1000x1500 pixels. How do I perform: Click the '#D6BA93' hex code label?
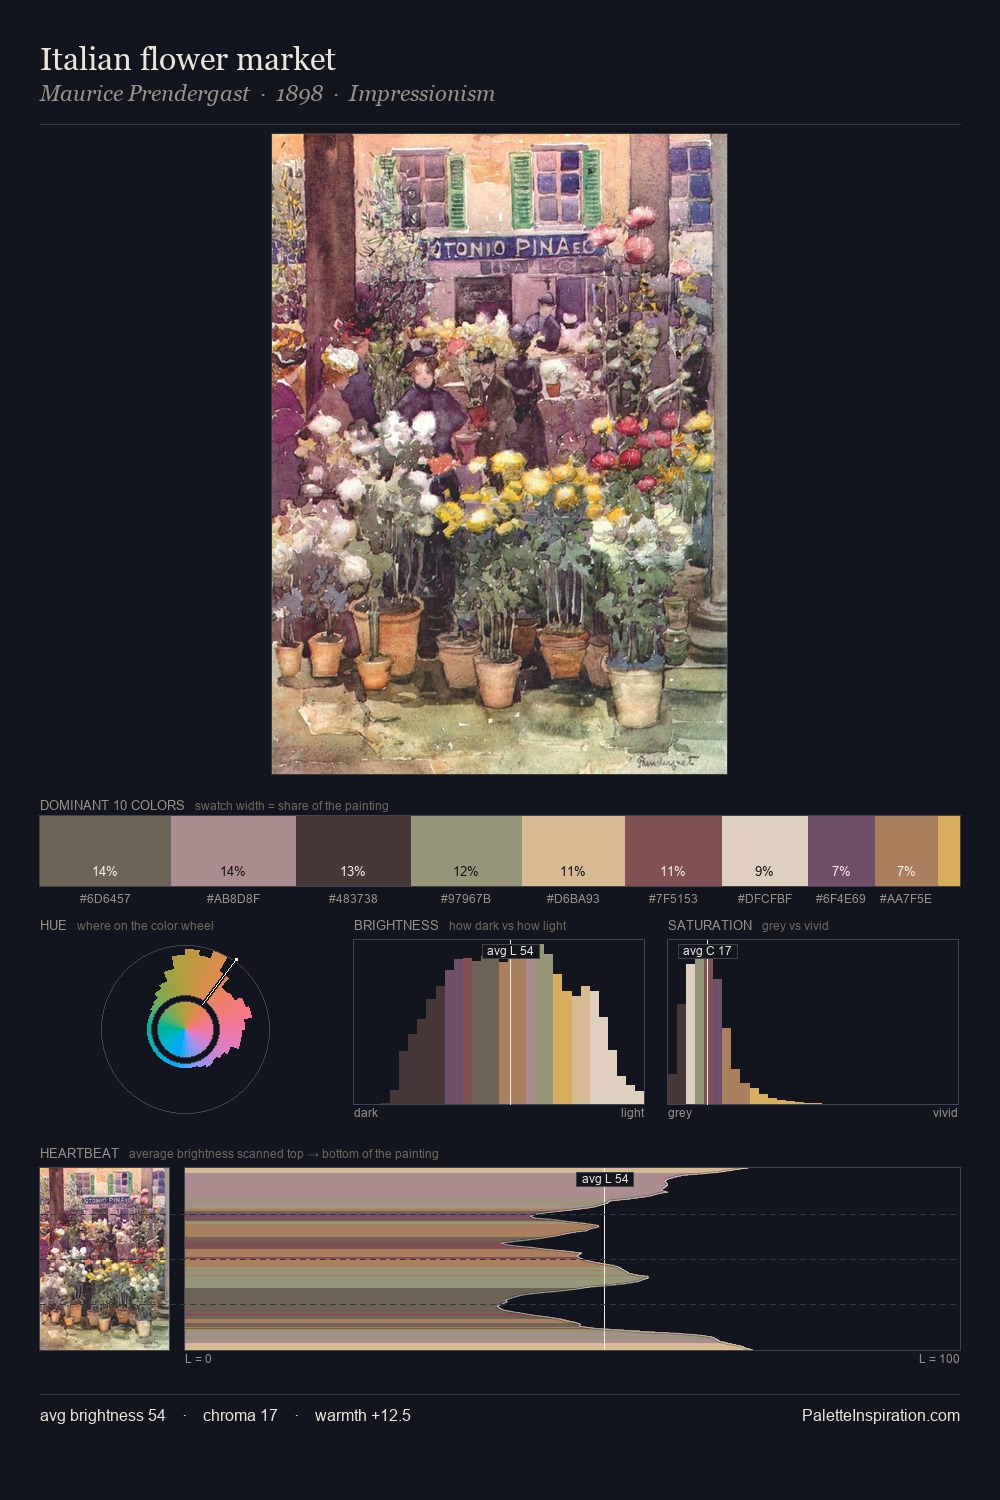click(573, 899)
